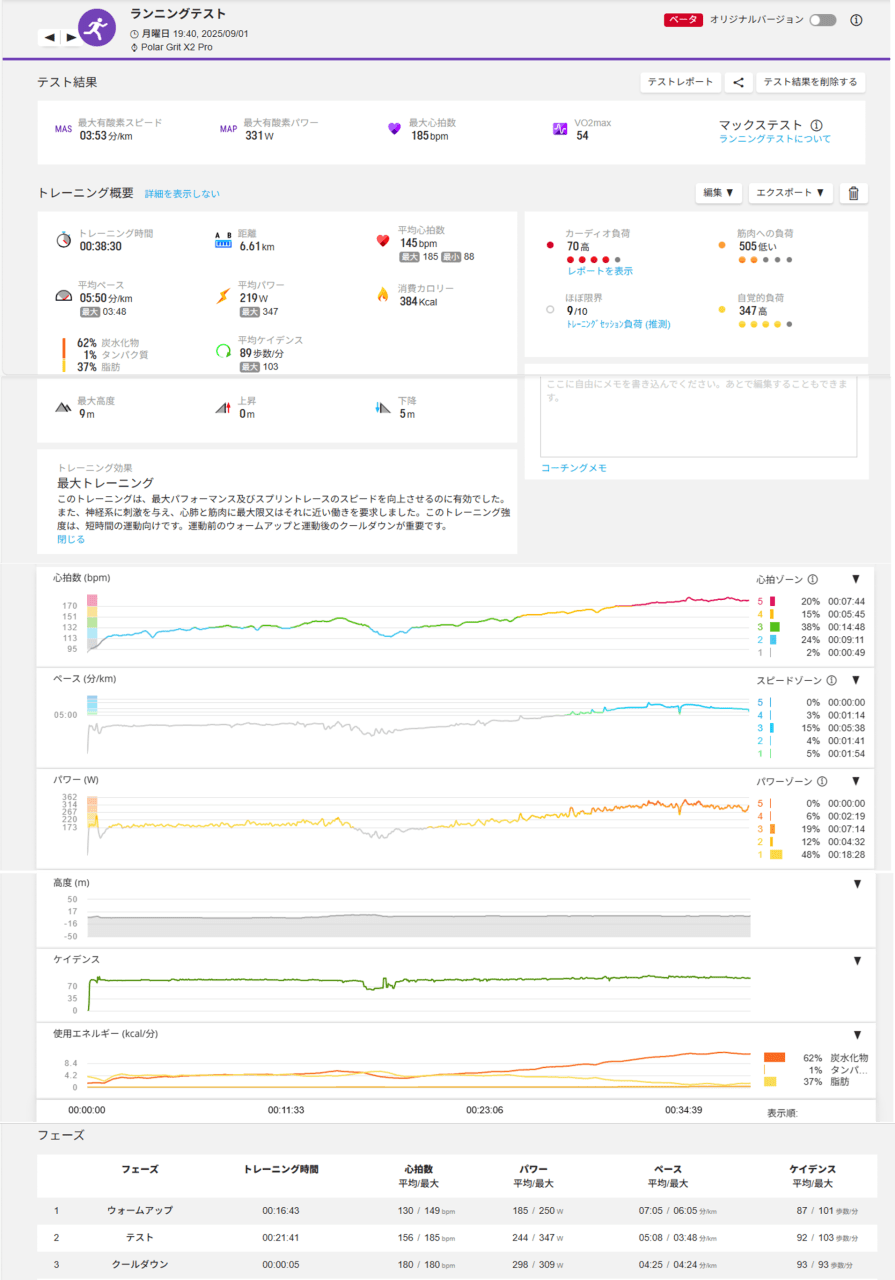This screenshot has height=1280, width=895.
Task: Click the heart rate zone color bar on chart
Action: 91,620
